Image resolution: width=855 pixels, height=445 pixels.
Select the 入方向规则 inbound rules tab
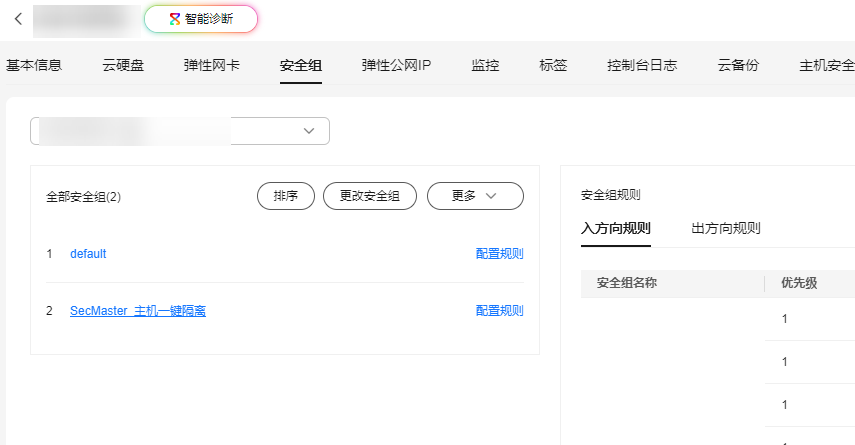[616, 228]
